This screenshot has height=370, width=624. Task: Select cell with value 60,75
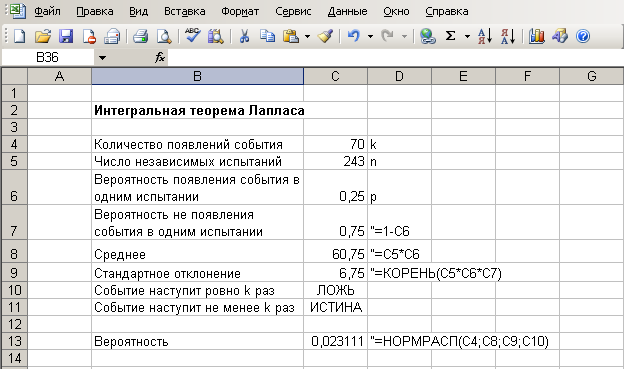335,251
